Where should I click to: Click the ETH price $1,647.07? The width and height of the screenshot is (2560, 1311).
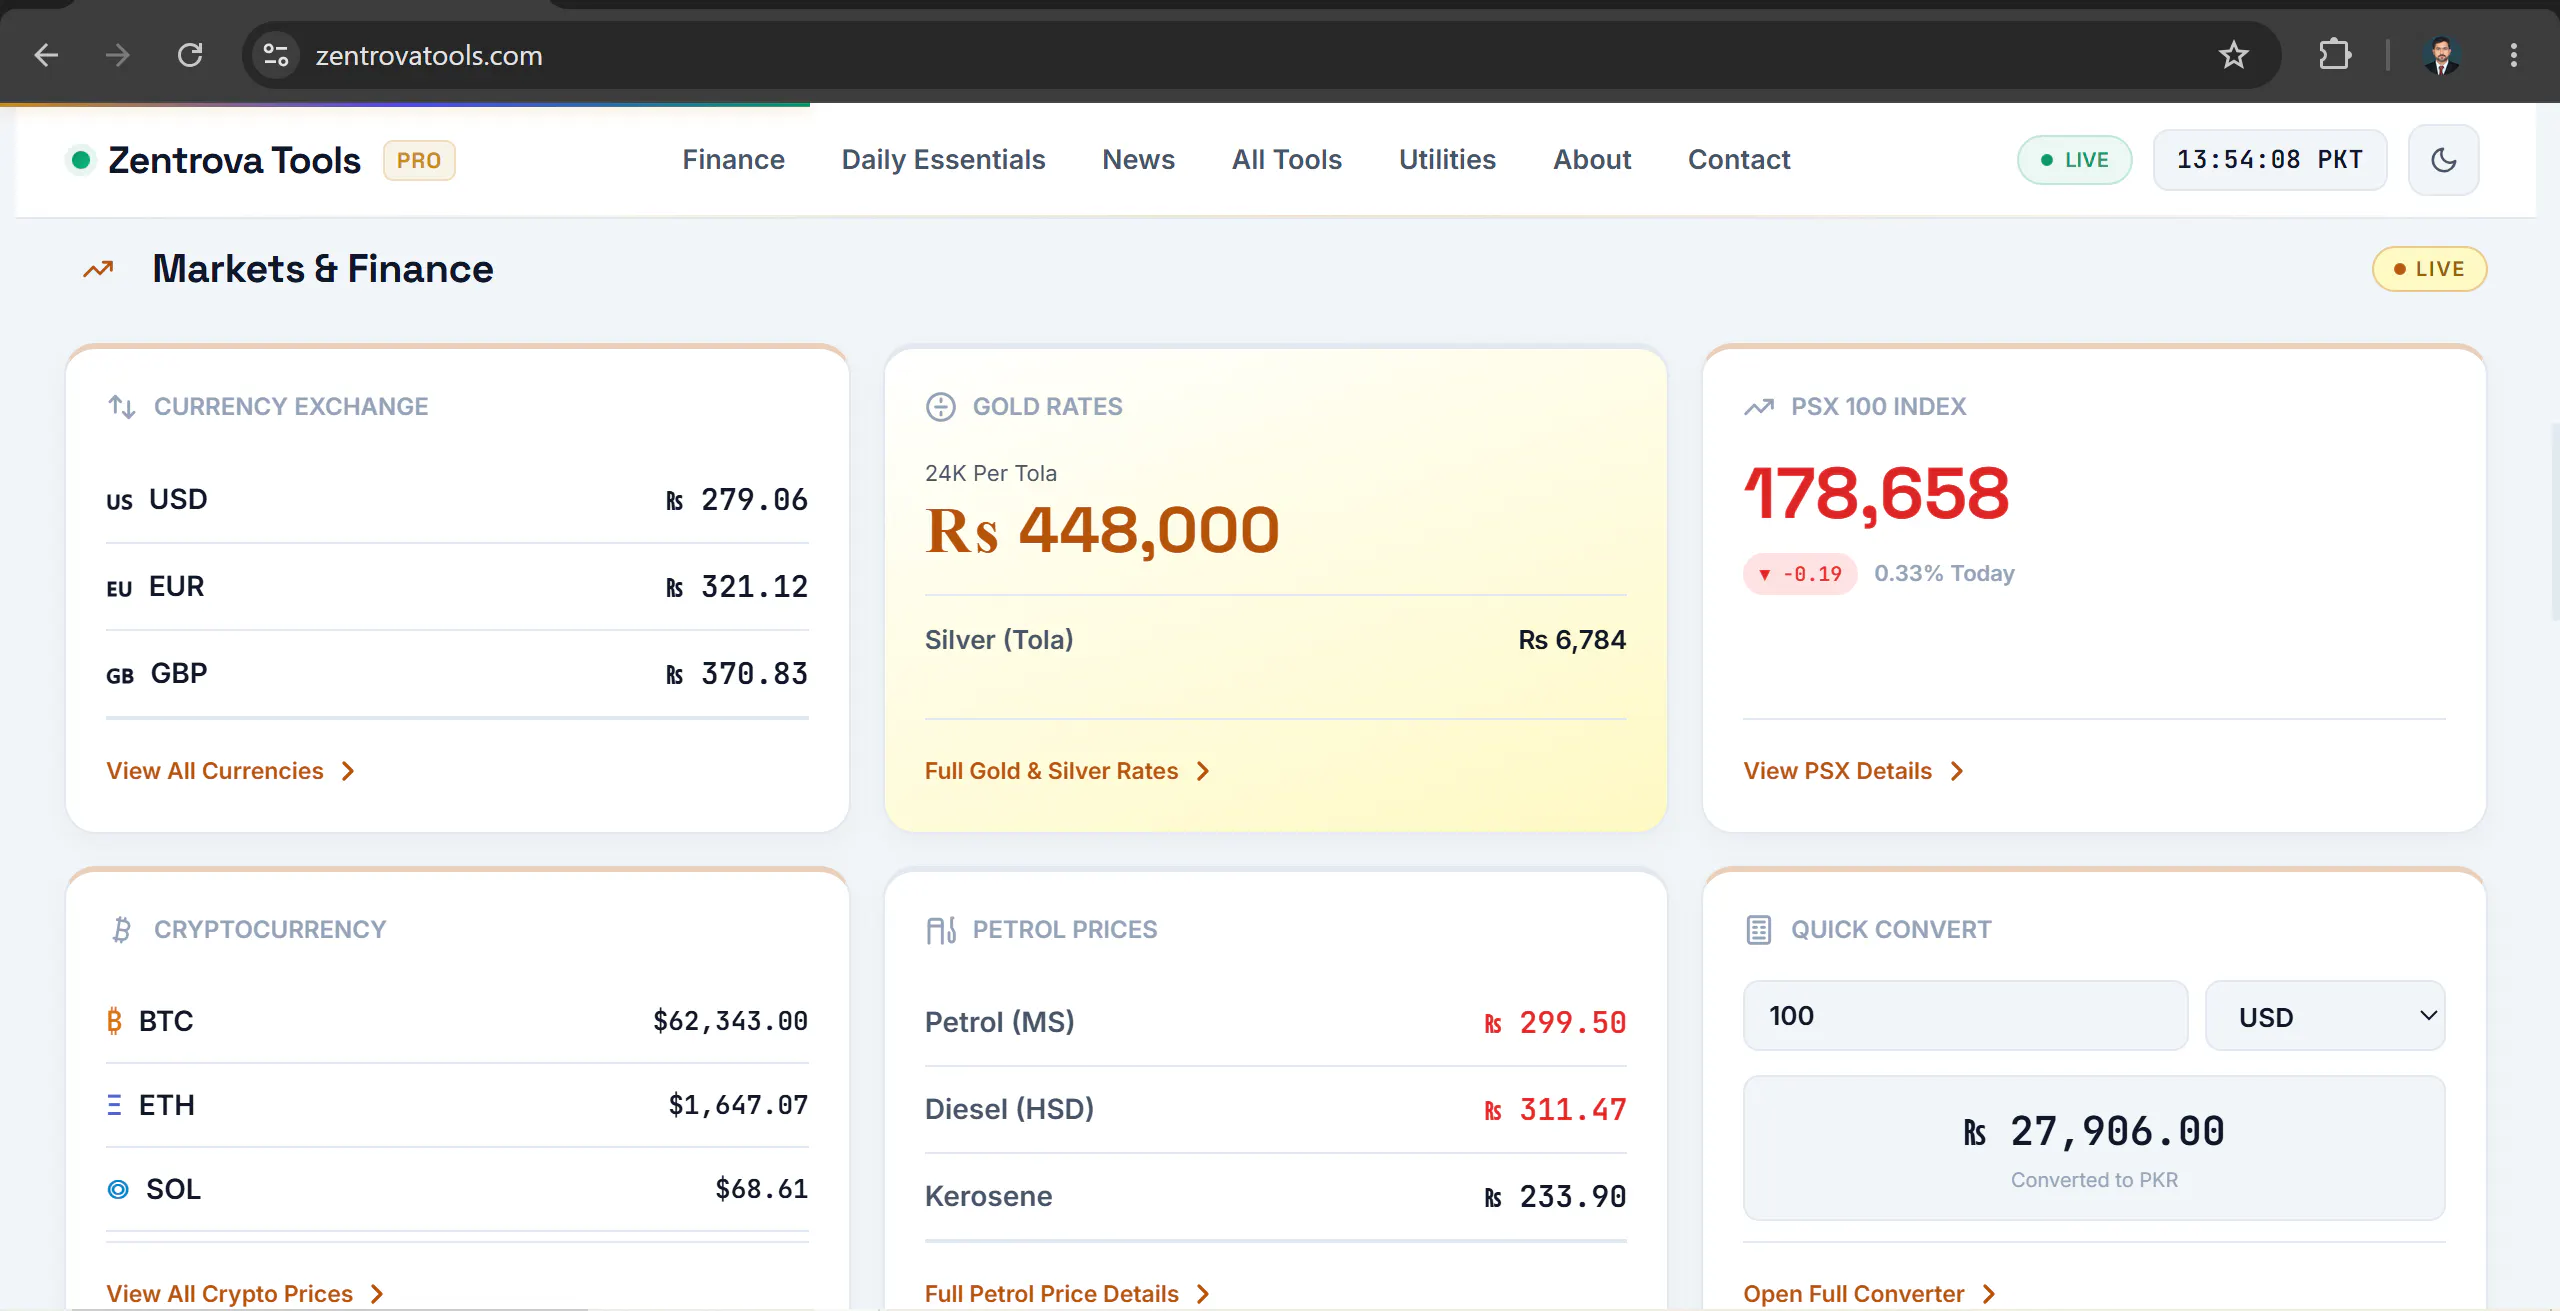[x=738, y=1105]
